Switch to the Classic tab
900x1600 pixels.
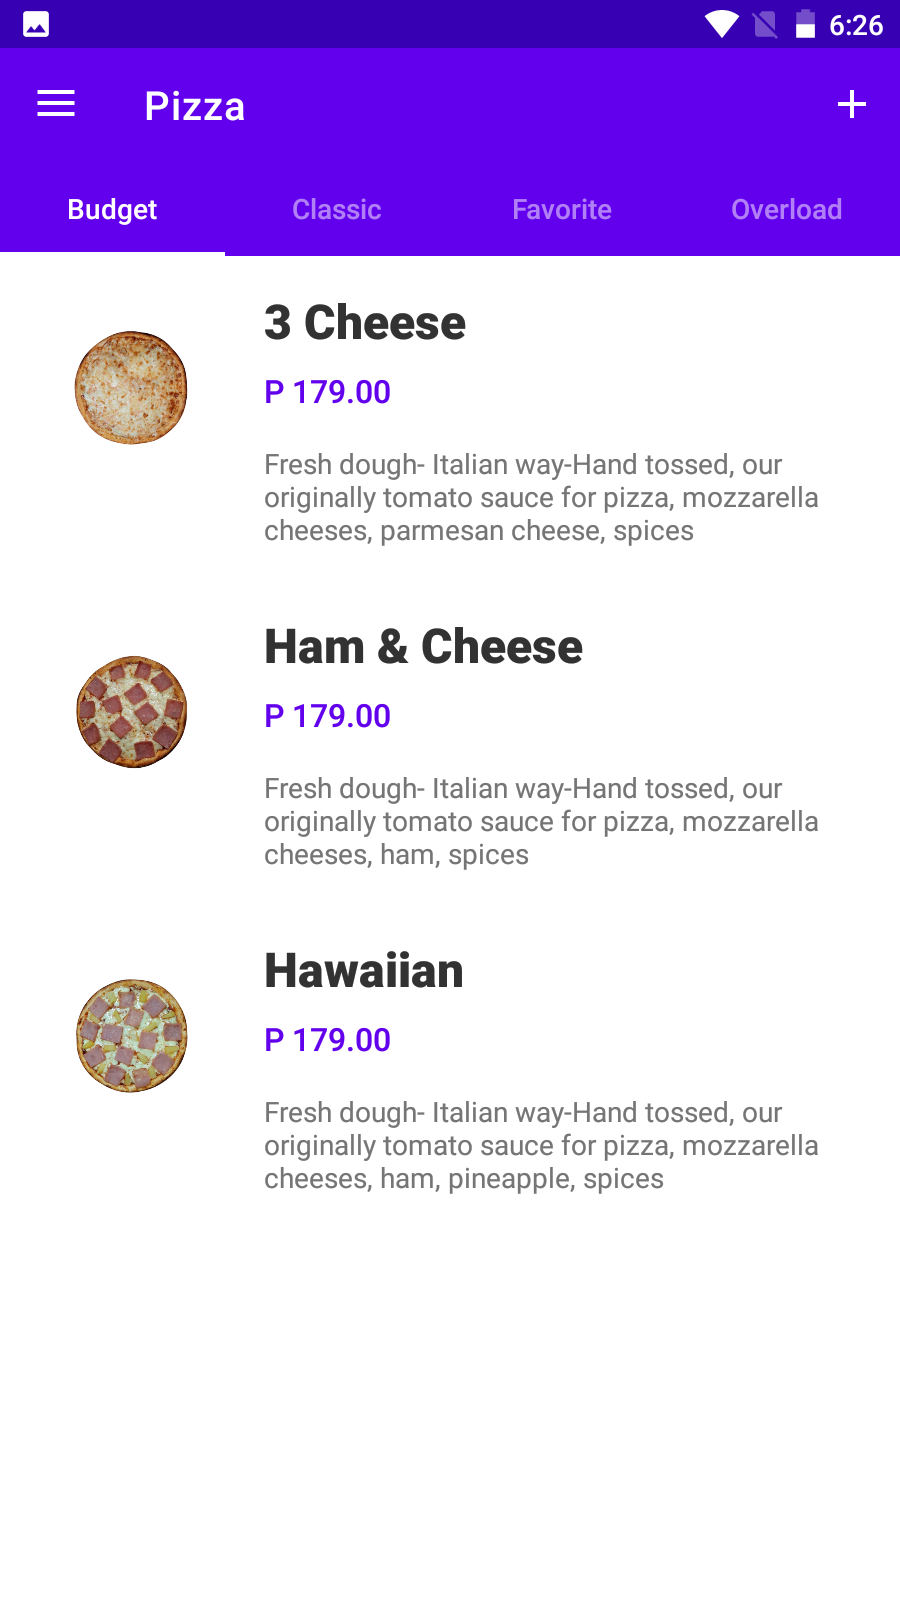click(337, 210)
